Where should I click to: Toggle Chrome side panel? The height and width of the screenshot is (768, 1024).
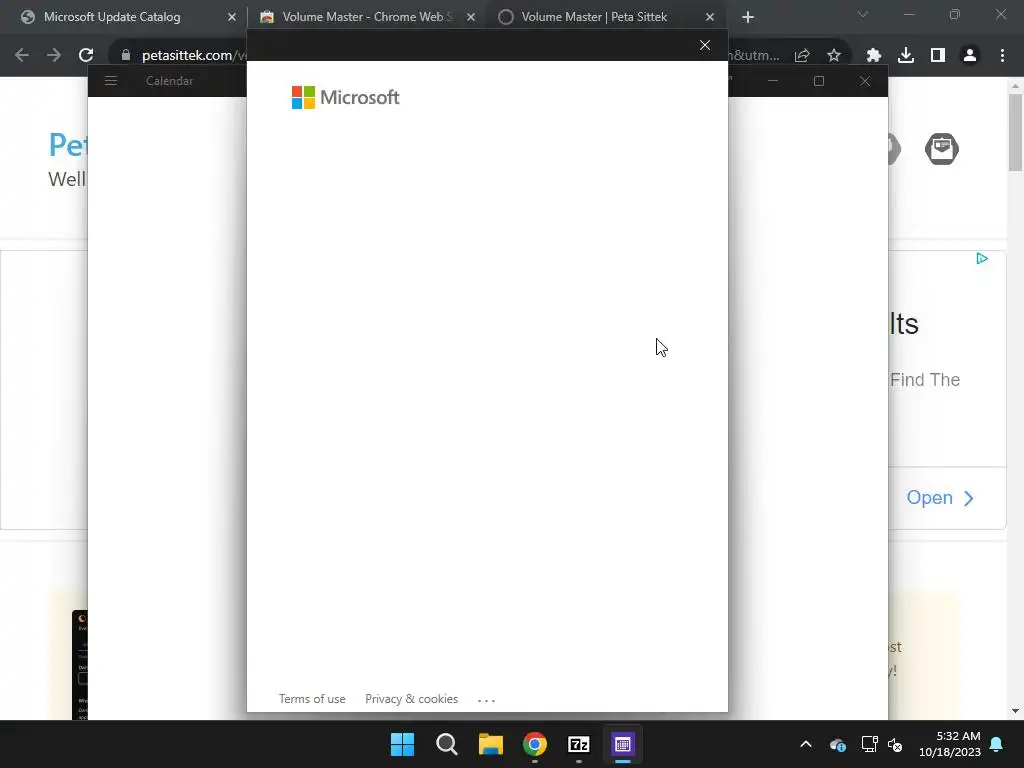pos(938,56)
